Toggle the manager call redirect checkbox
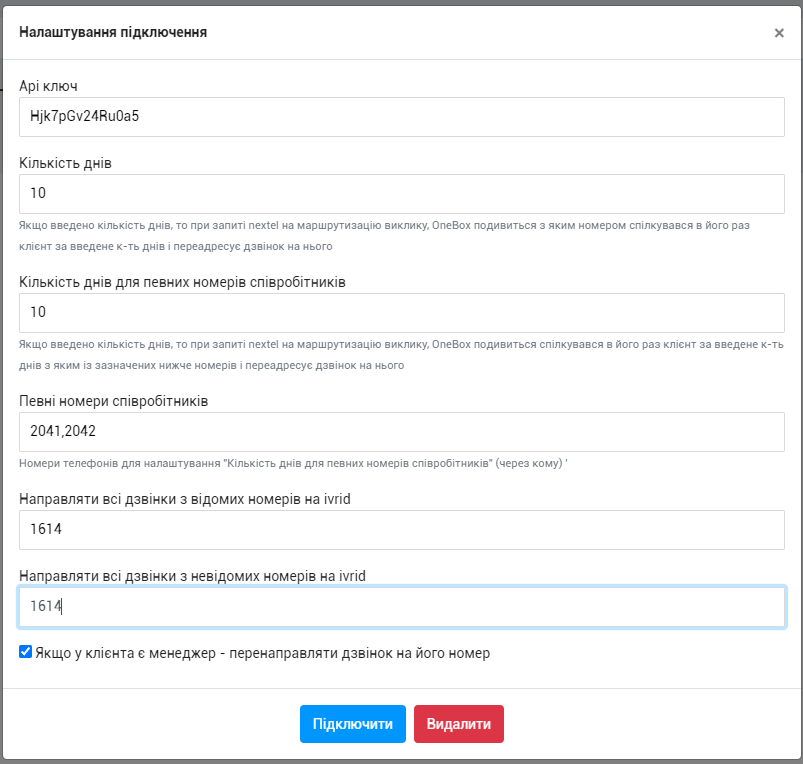The width and height of the screenshot is (803, 764). 26,652
